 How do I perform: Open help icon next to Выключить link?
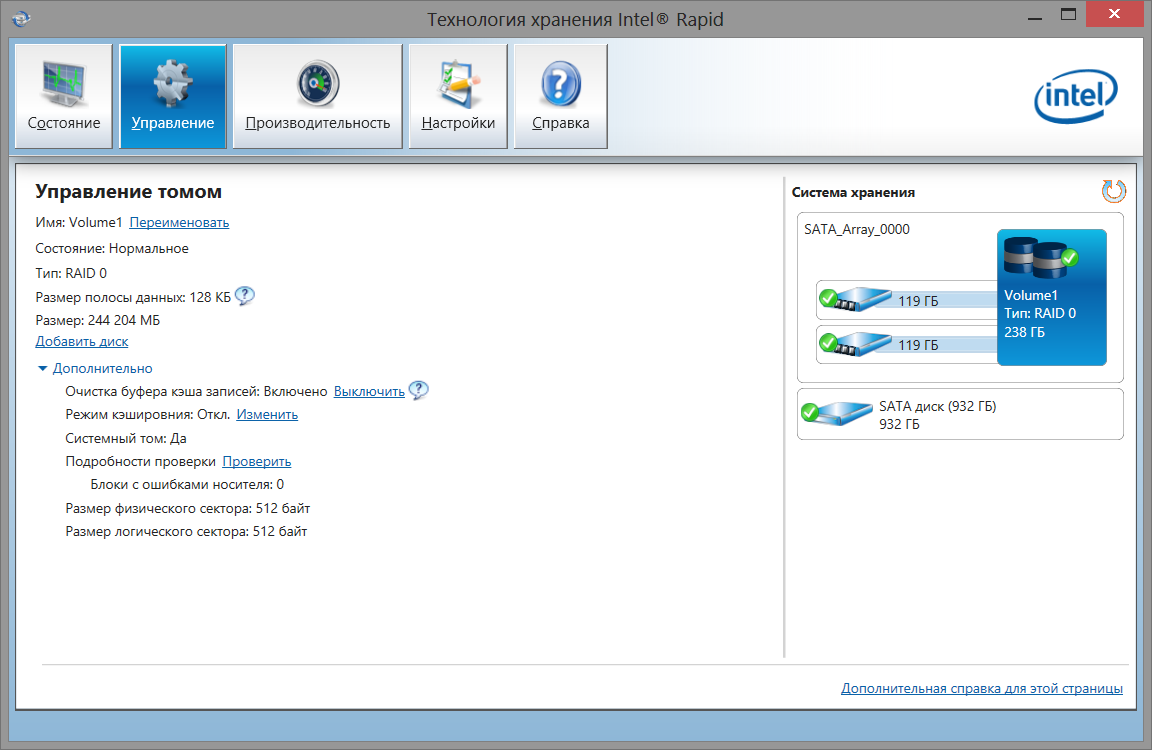(418, 390)
